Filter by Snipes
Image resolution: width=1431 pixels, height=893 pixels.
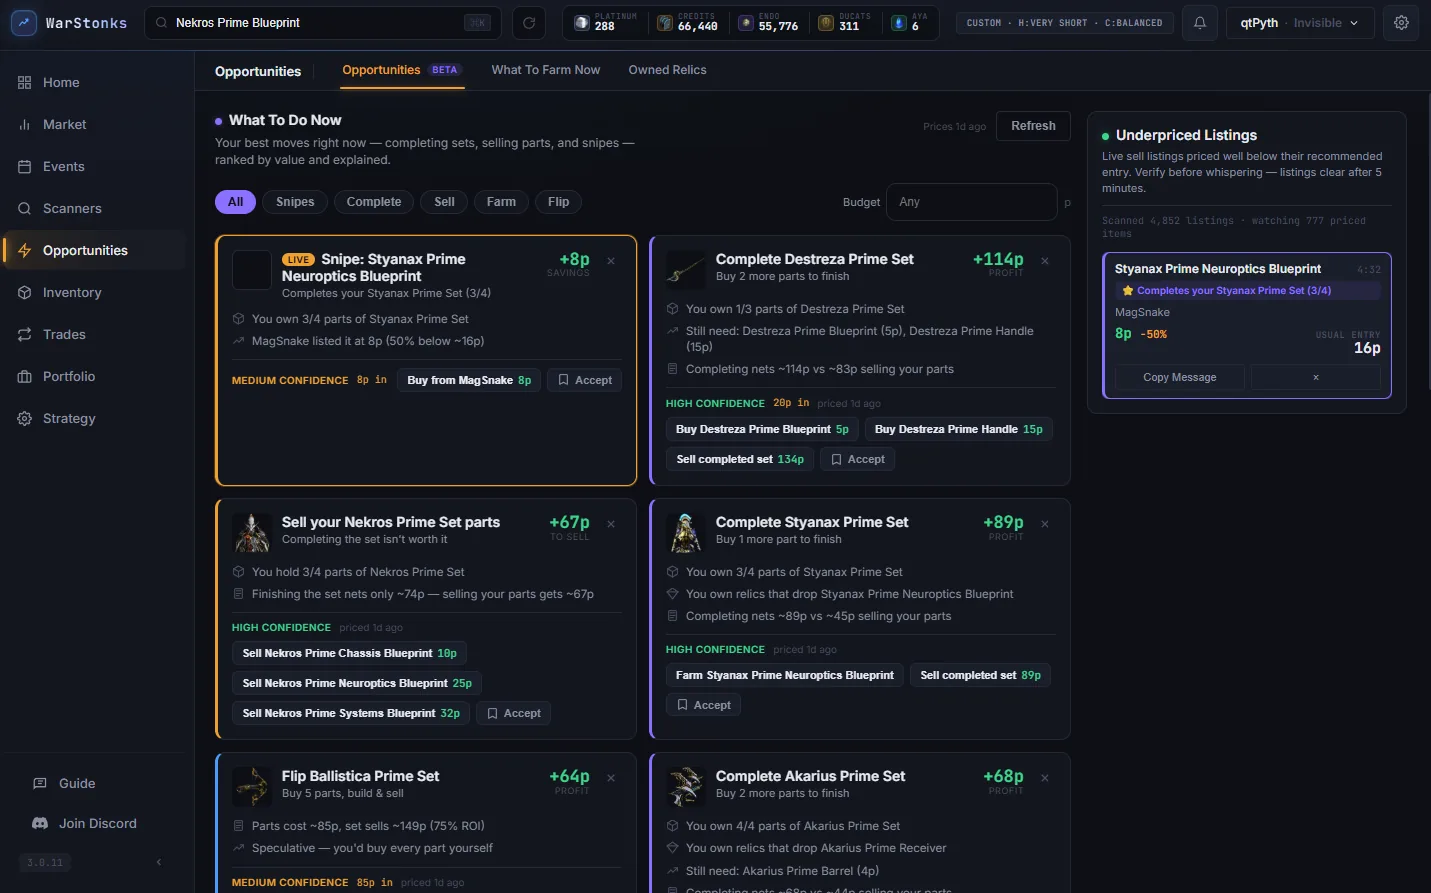[x=295, y=202]
